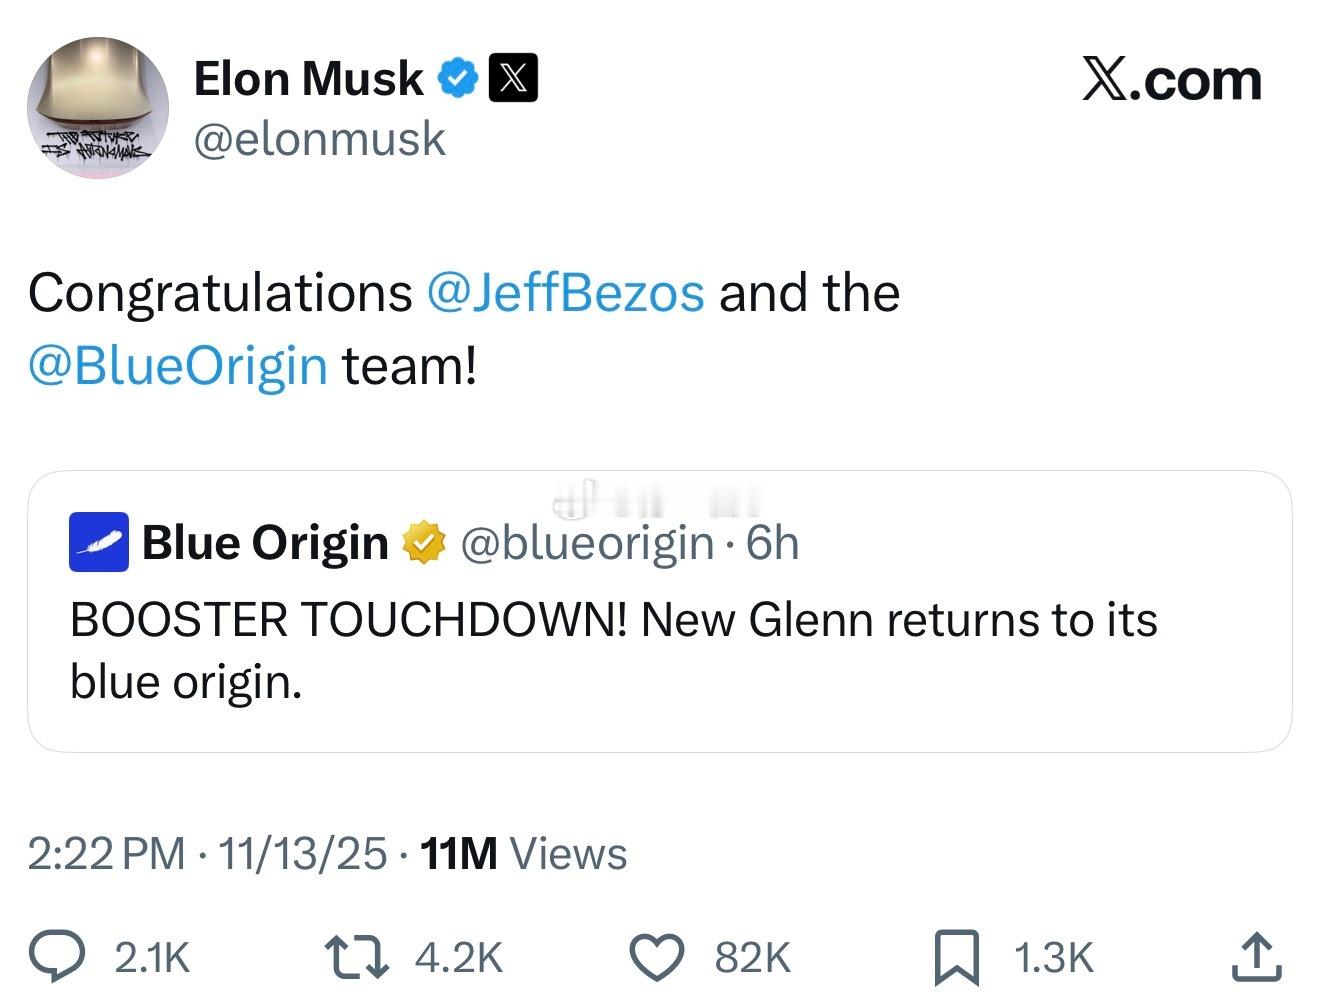The image size is (1320, 1000).
Task: Click Elon Musk's blue verified badge
Action: 458,79
